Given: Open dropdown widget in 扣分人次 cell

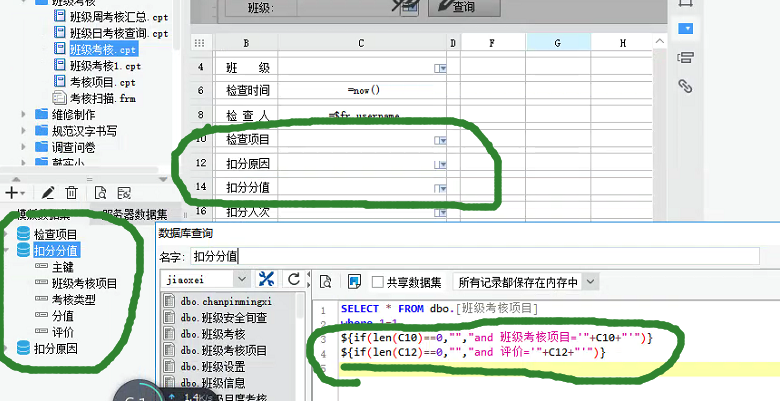Looking at the screenshot, I should point(440,212).
